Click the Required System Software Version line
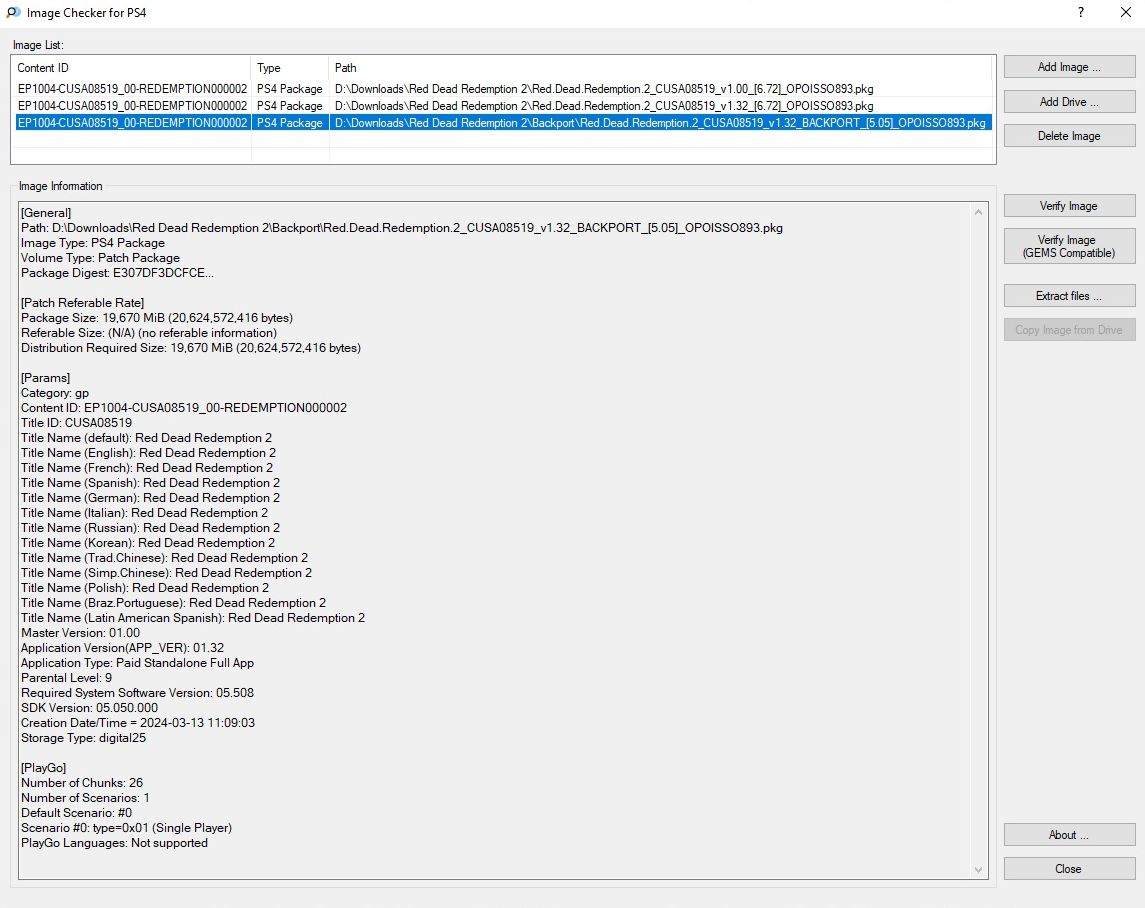 point(137,693)
